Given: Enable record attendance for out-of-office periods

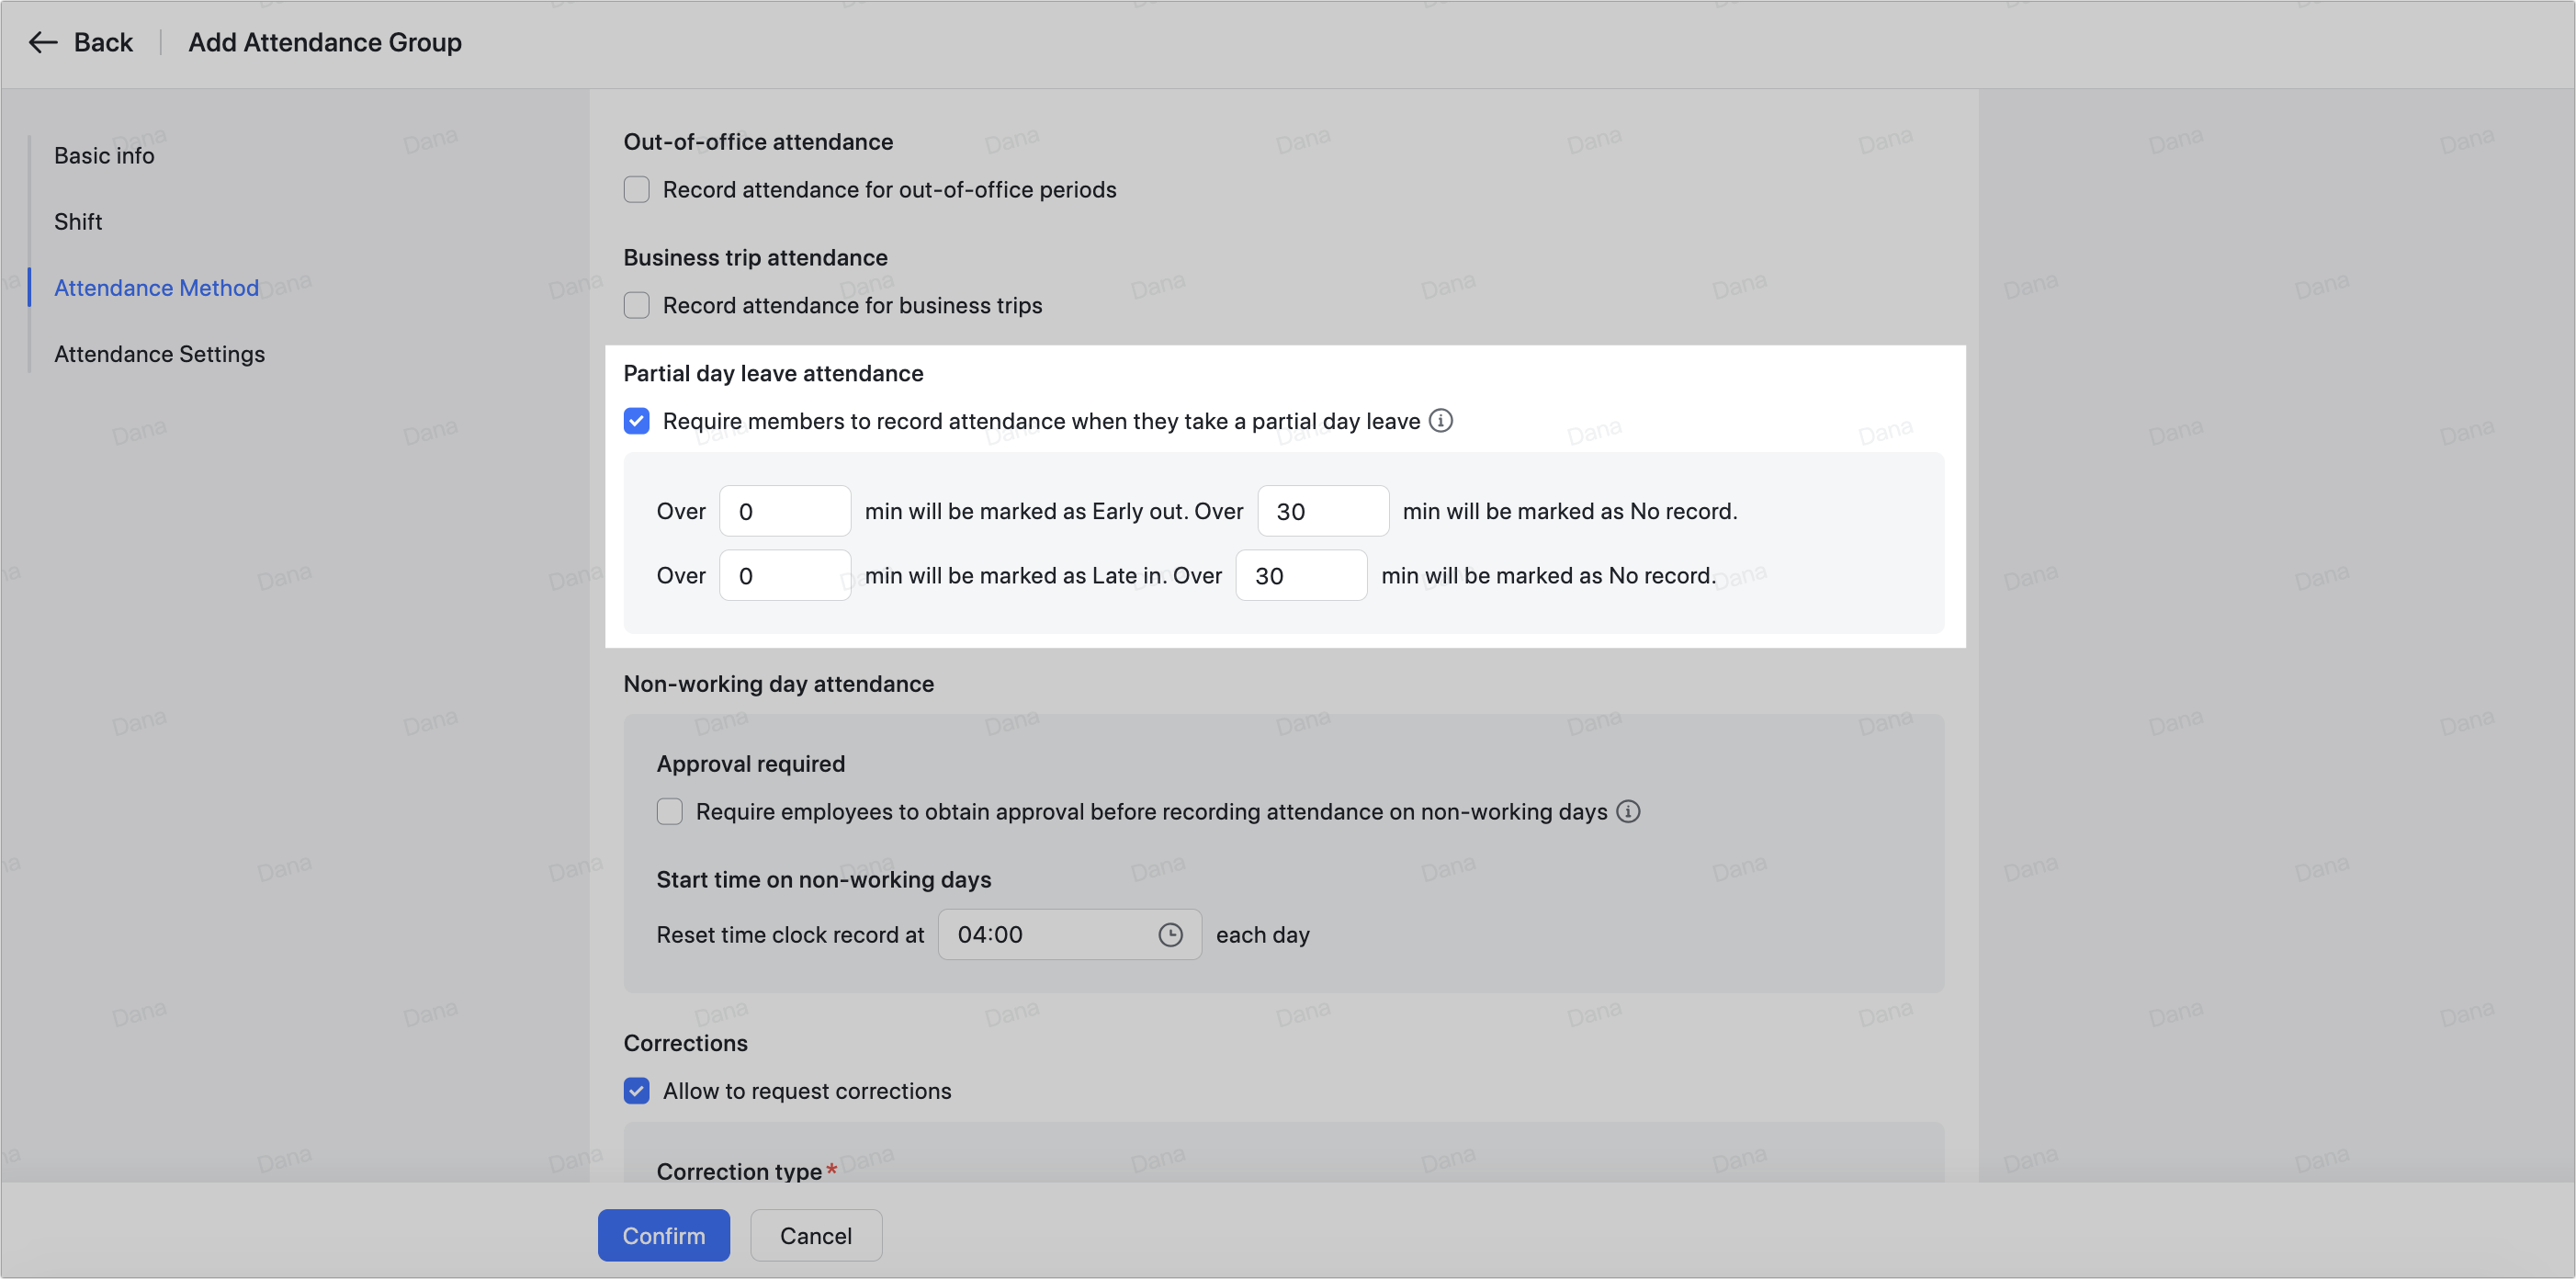Looking at the screenshot, I should point(637,190).
